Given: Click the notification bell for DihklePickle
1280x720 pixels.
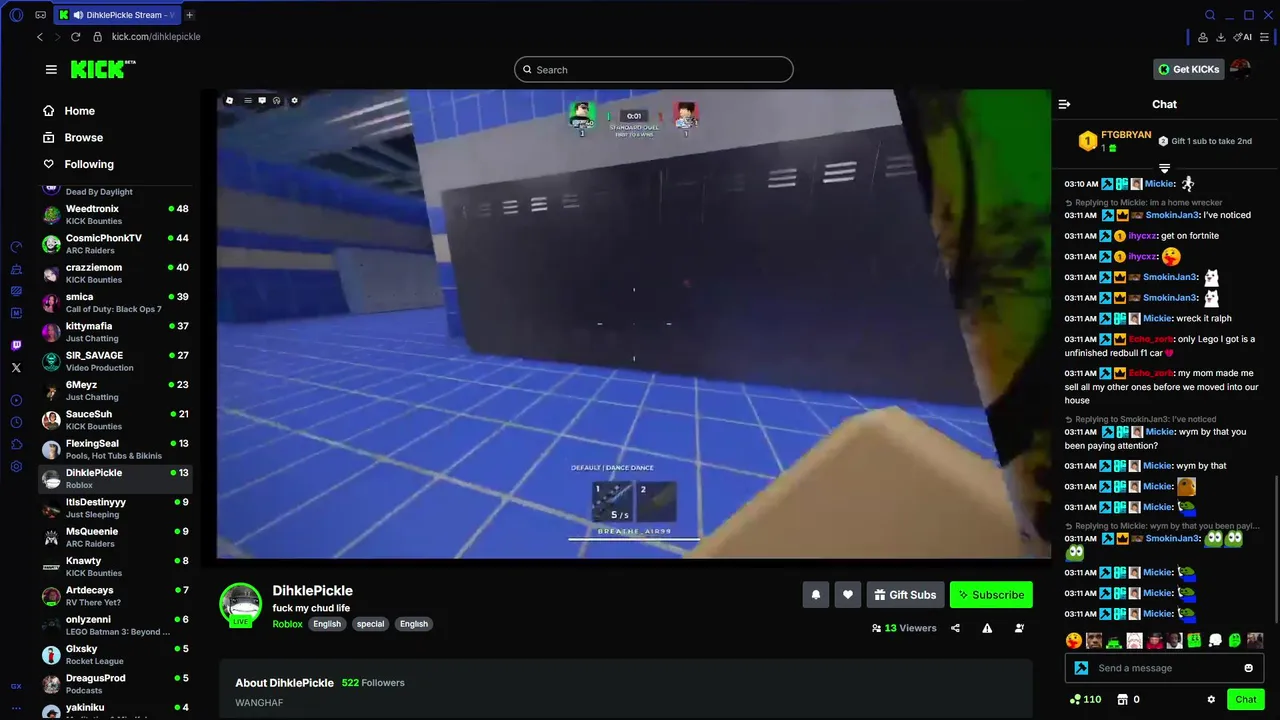Looking at the screenshot, I should (x=815, y=595).
